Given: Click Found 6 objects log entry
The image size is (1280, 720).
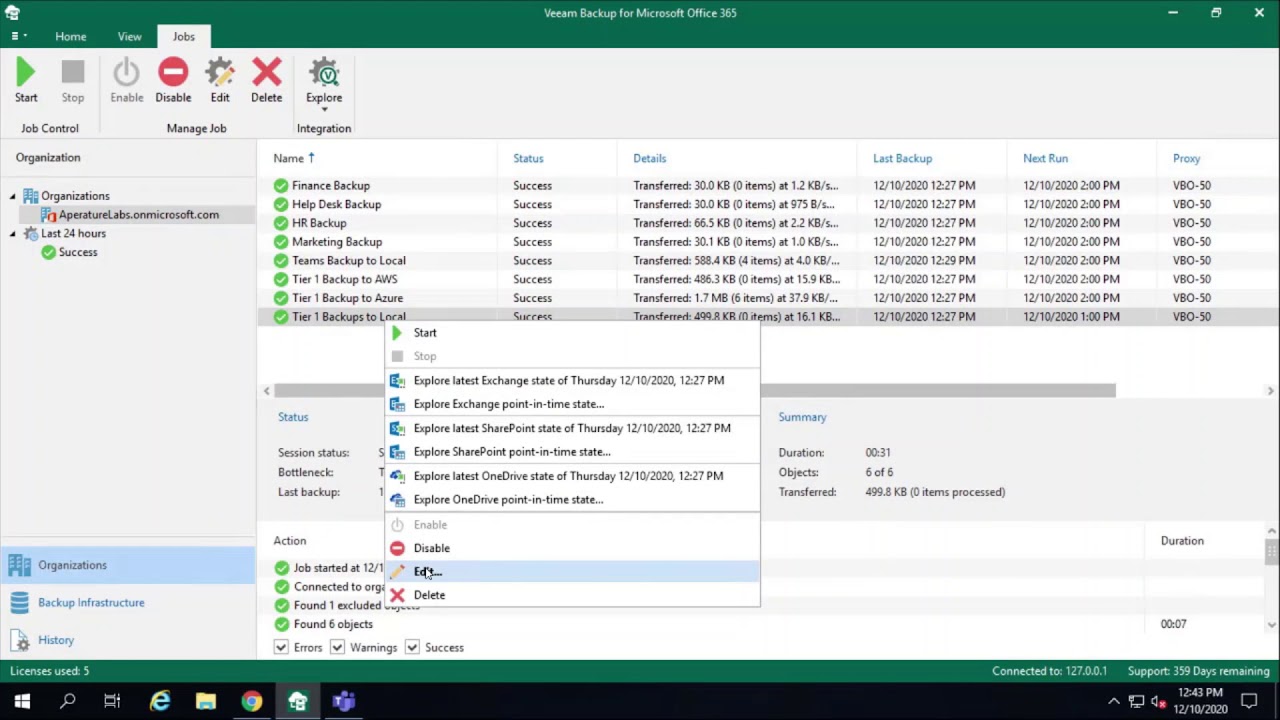Looking at the screenshot, I should 333,624.
